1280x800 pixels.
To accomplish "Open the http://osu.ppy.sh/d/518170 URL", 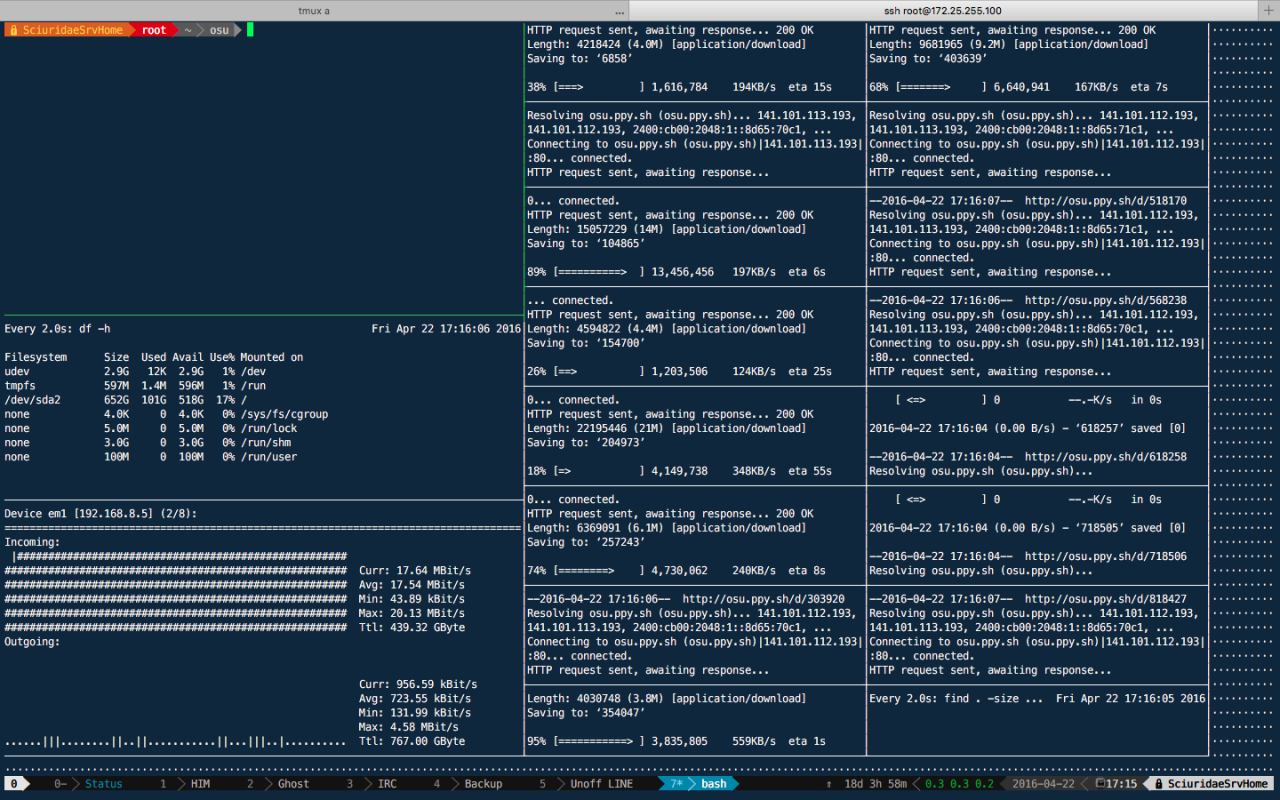I will [x=1106, y=201].
